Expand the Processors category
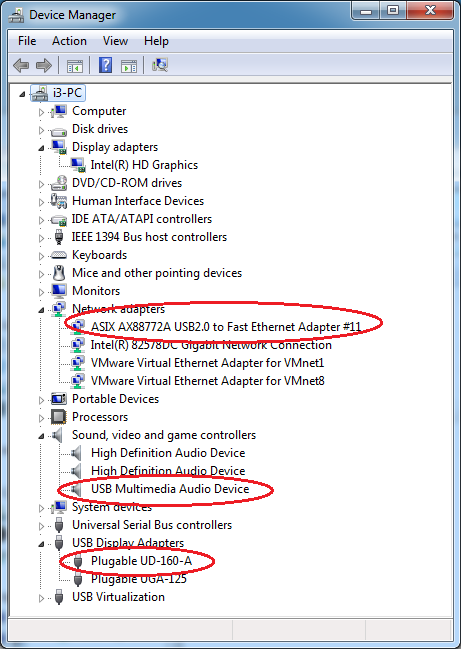The image size is (461, 649). pyautogui.click(x=41, y=418)
